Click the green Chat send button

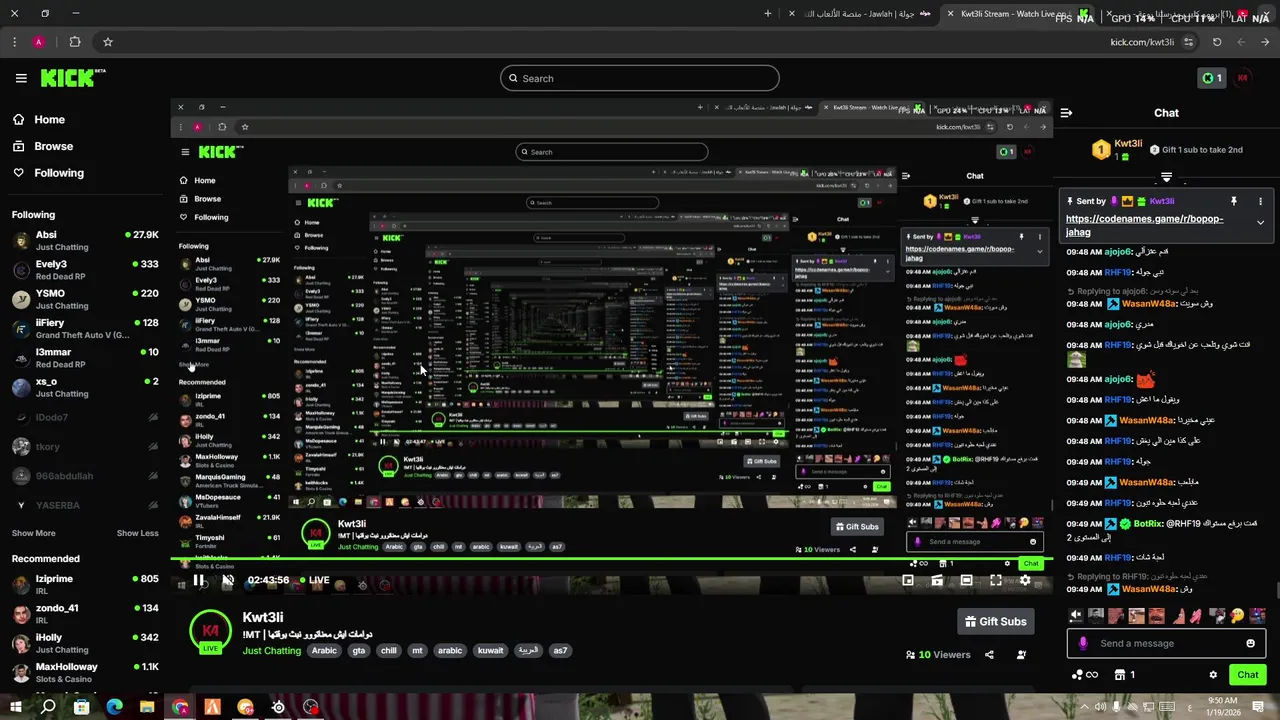point(1247,675)
